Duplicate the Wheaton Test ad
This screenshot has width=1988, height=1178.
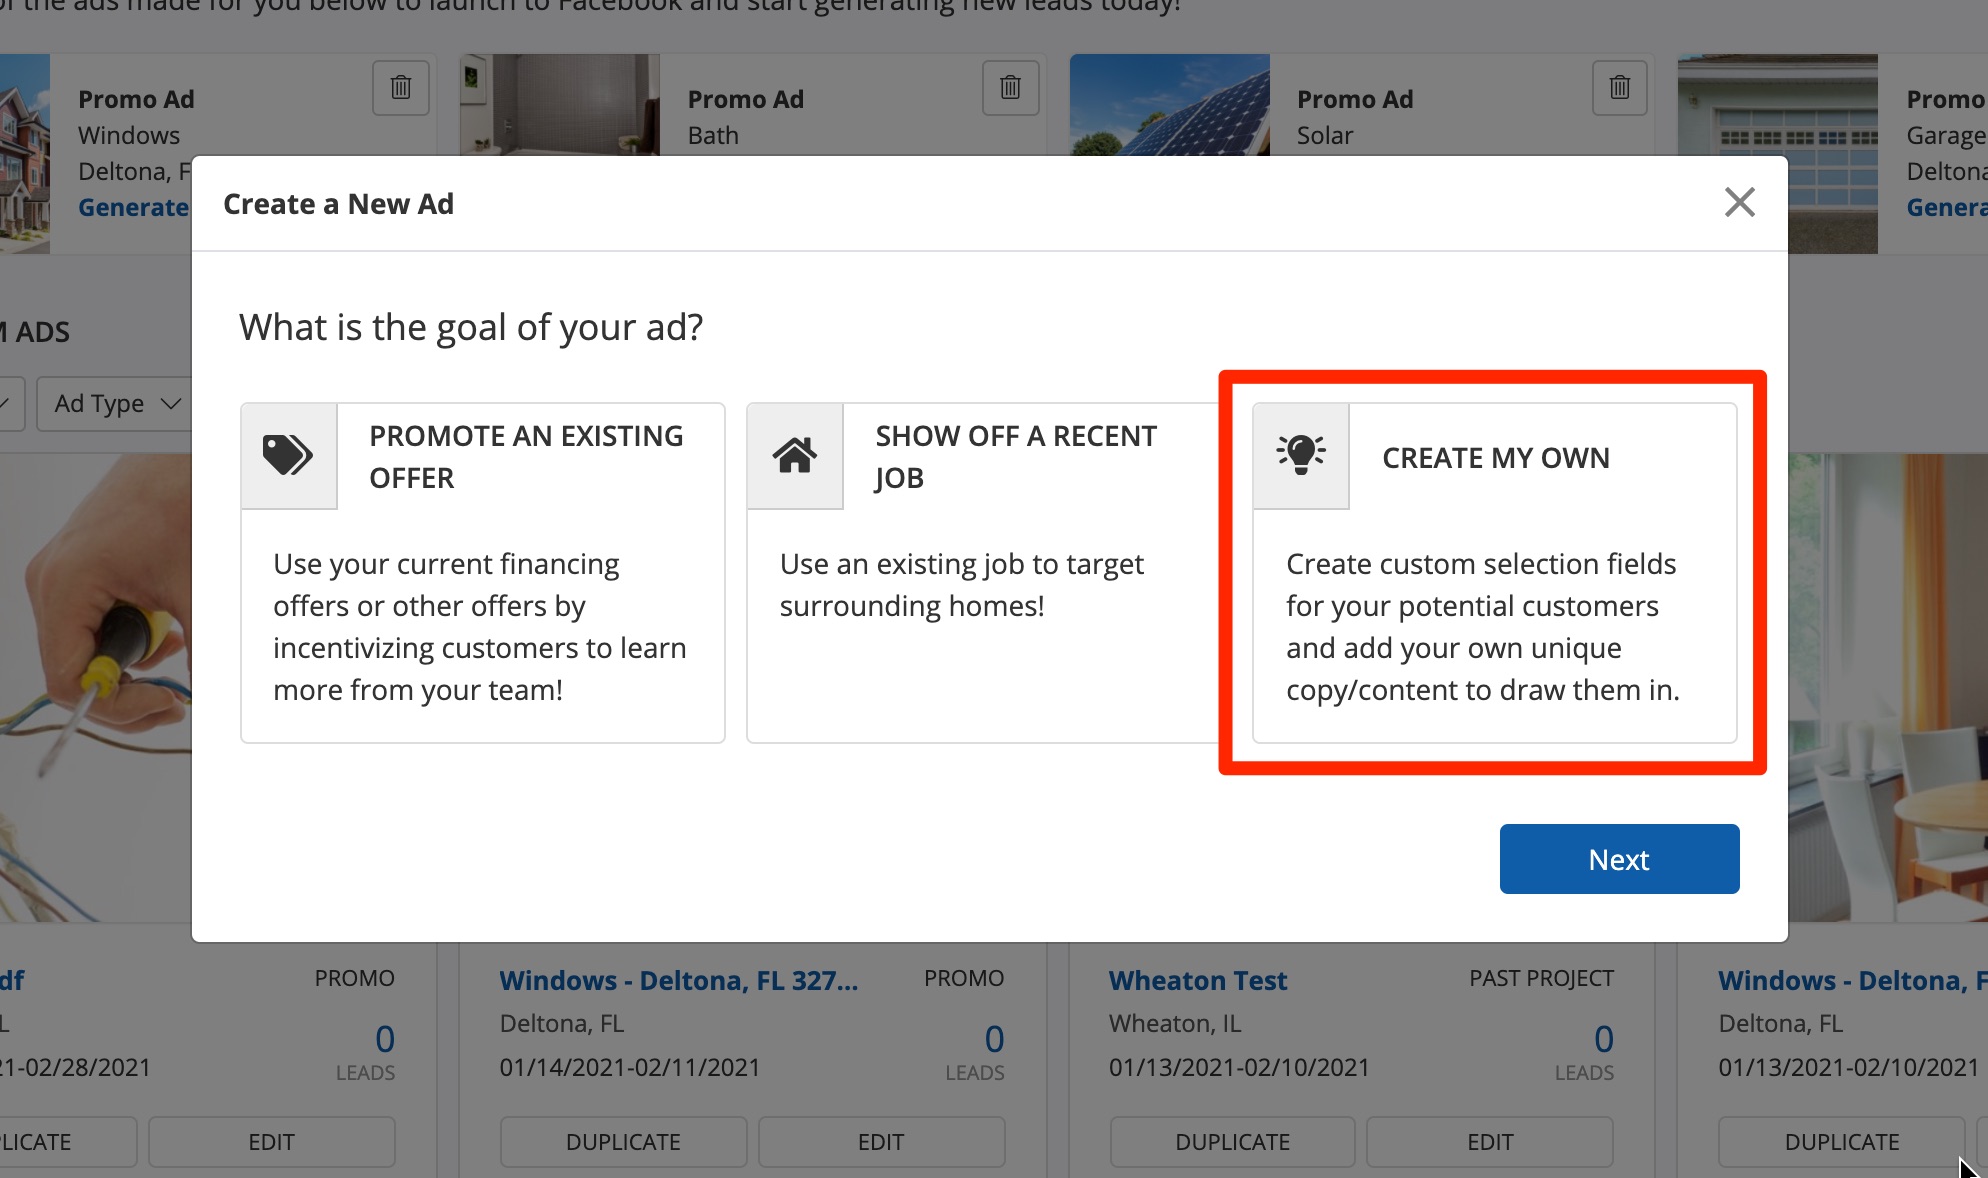pos(1232,1142)
